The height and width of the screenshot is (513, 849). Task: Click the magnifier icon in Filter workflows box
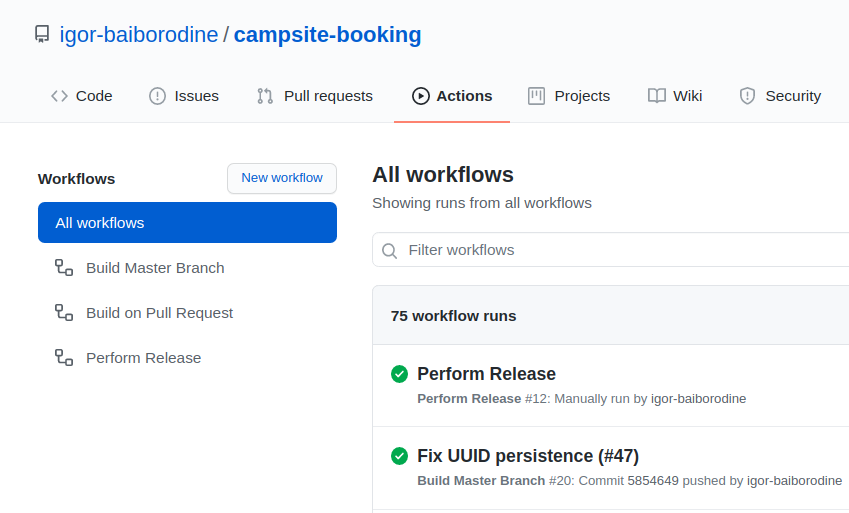(389, 250)
